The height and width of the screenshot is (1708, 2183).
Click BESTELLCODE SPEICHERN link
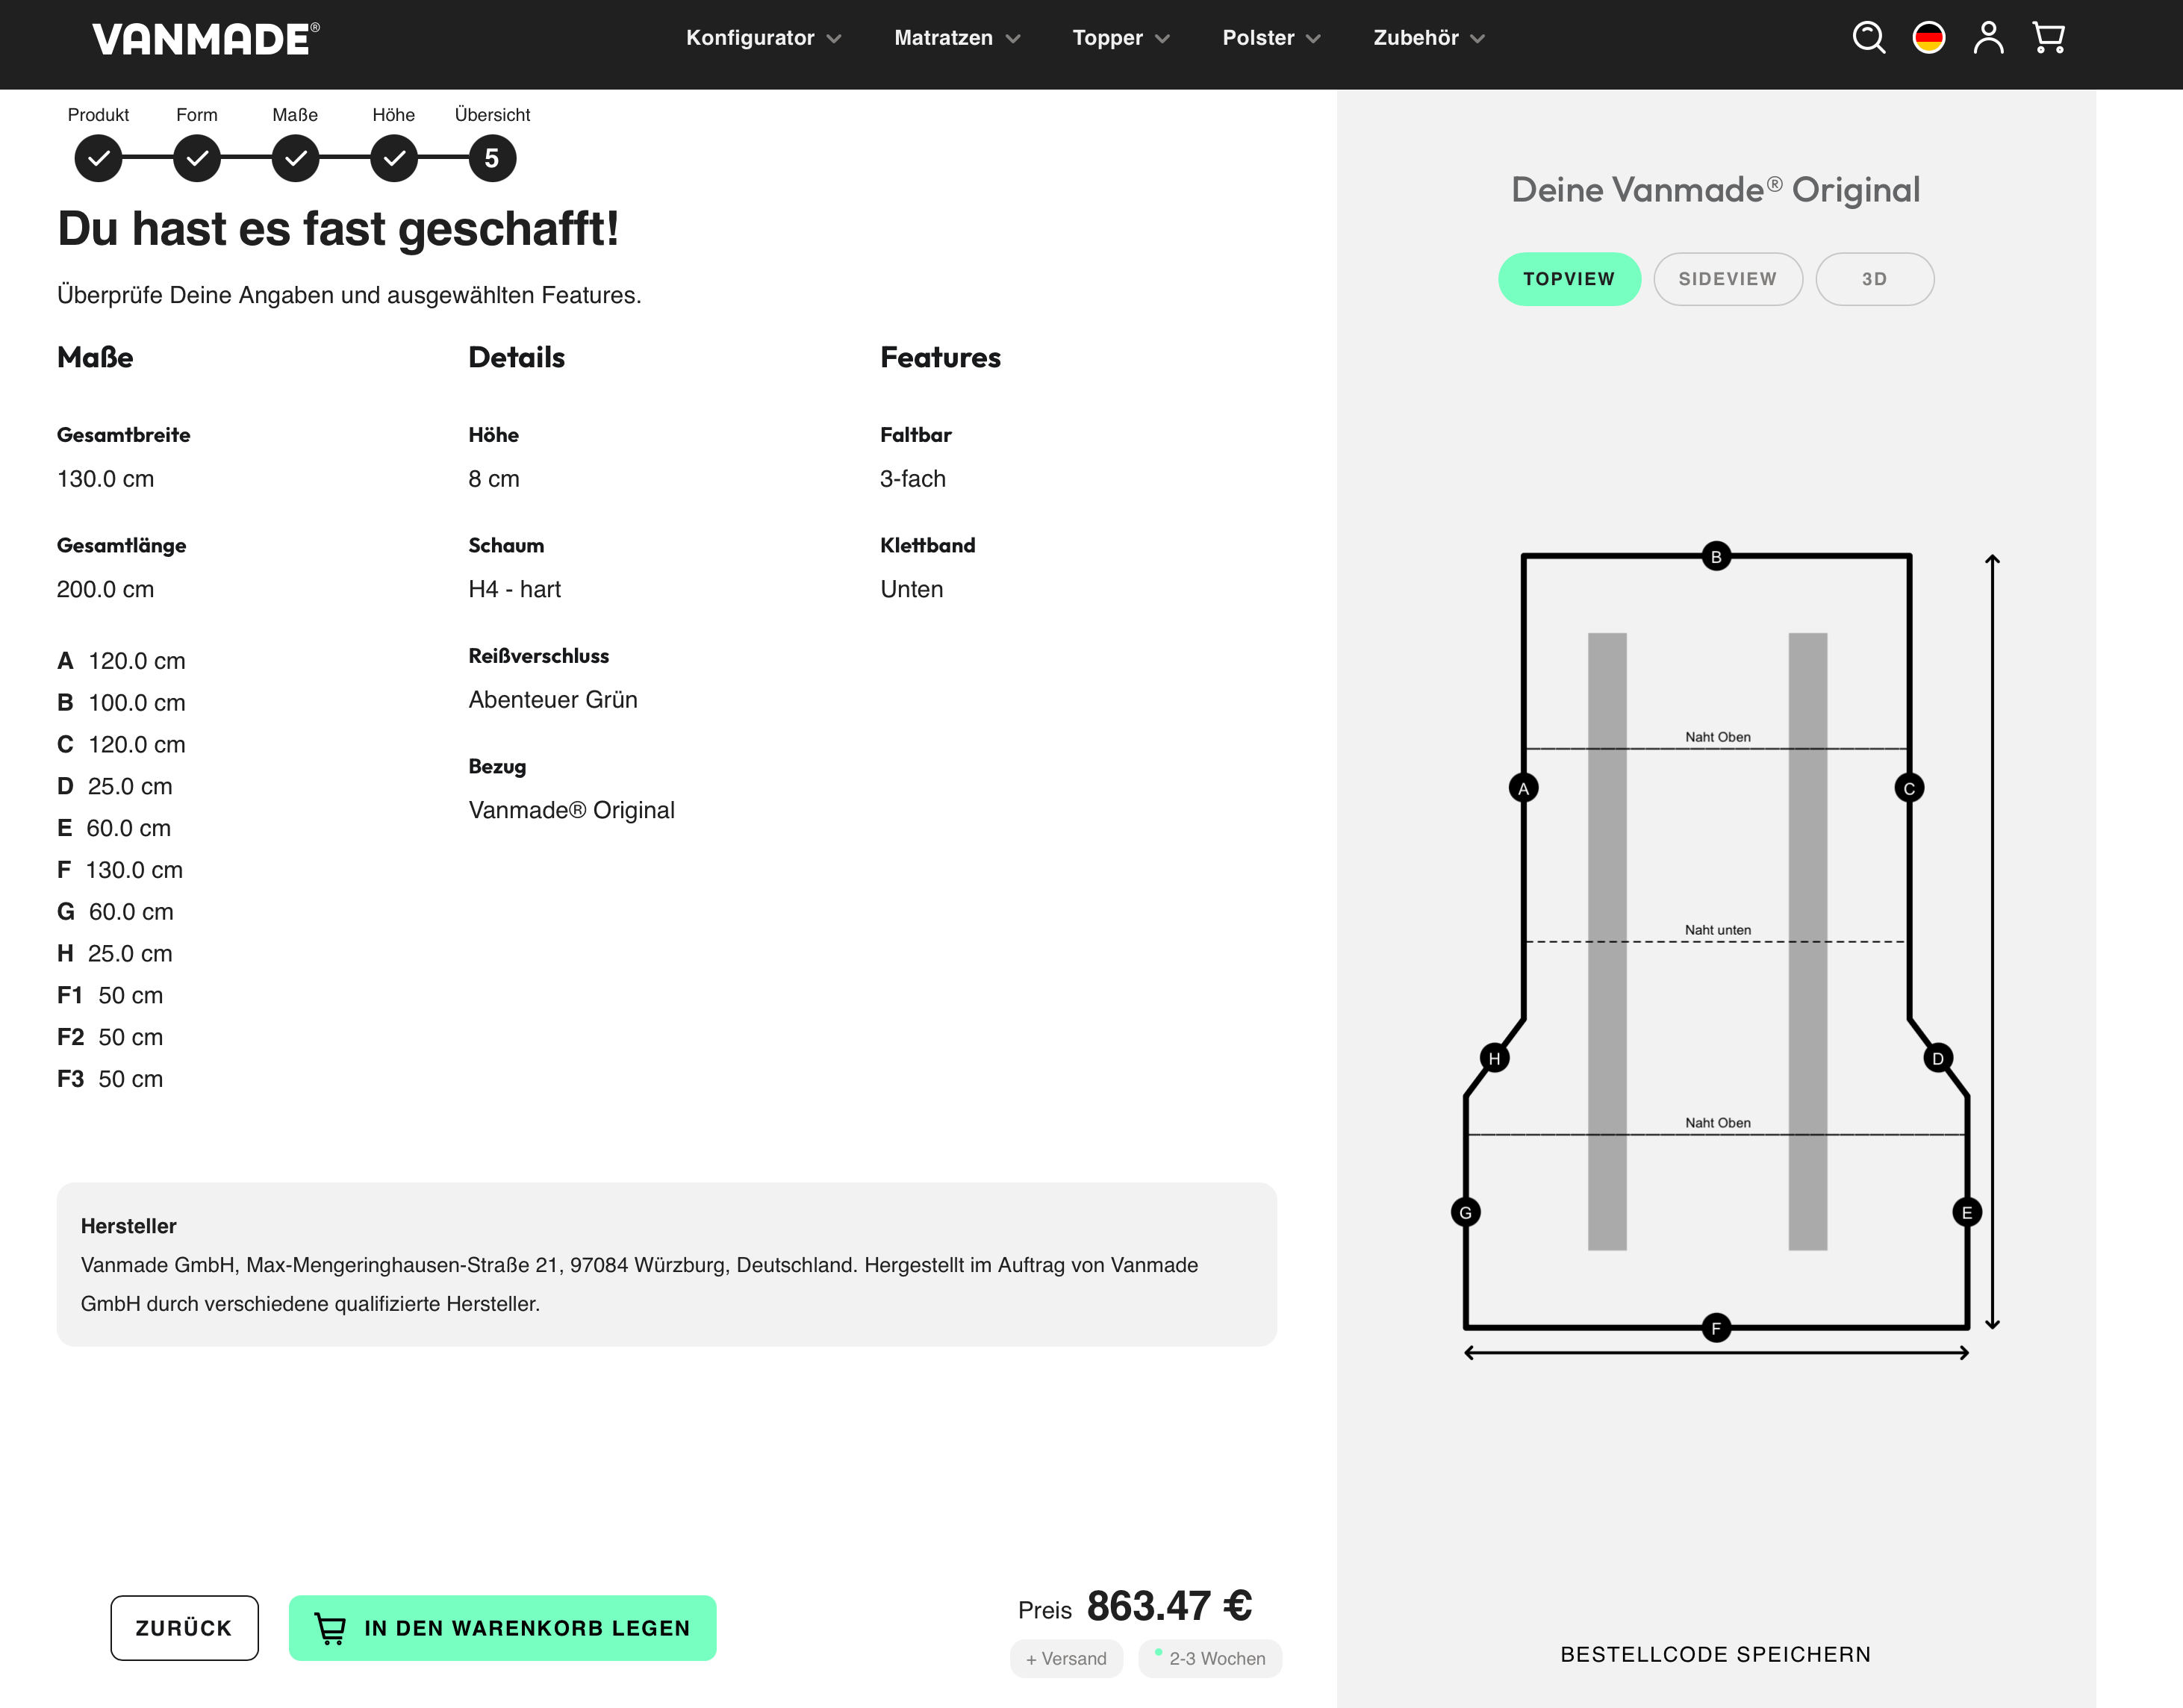tap(1715, 1654)
